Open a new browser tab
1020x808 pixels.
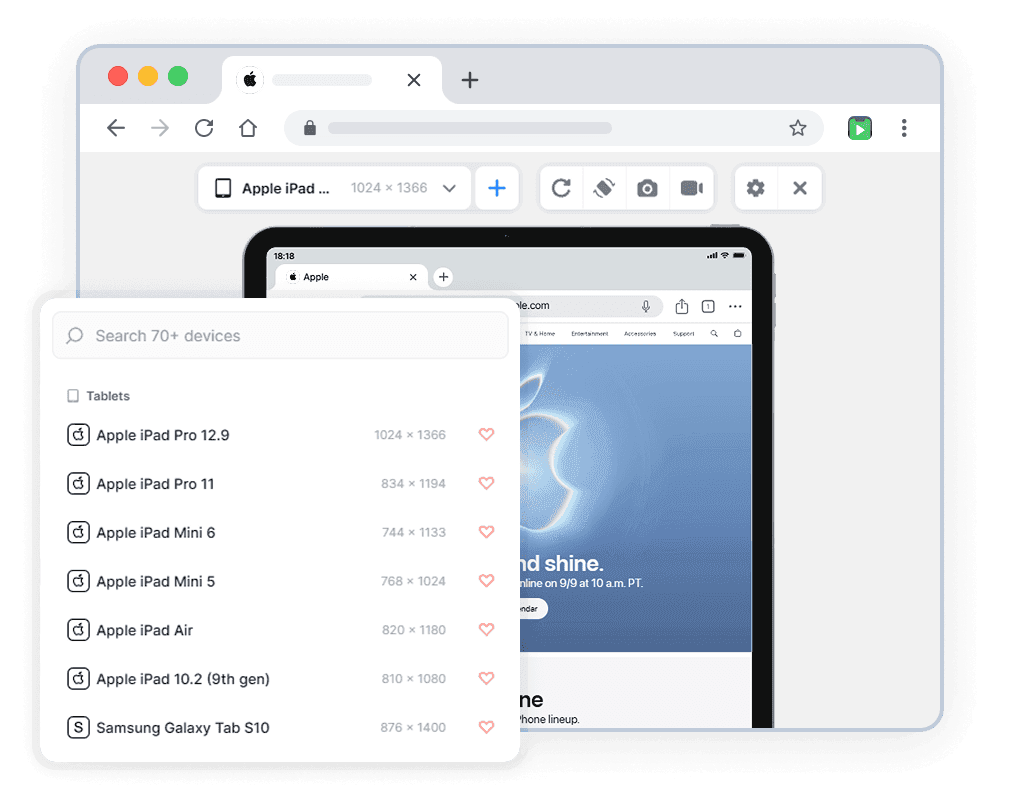(x=470, y=80)
